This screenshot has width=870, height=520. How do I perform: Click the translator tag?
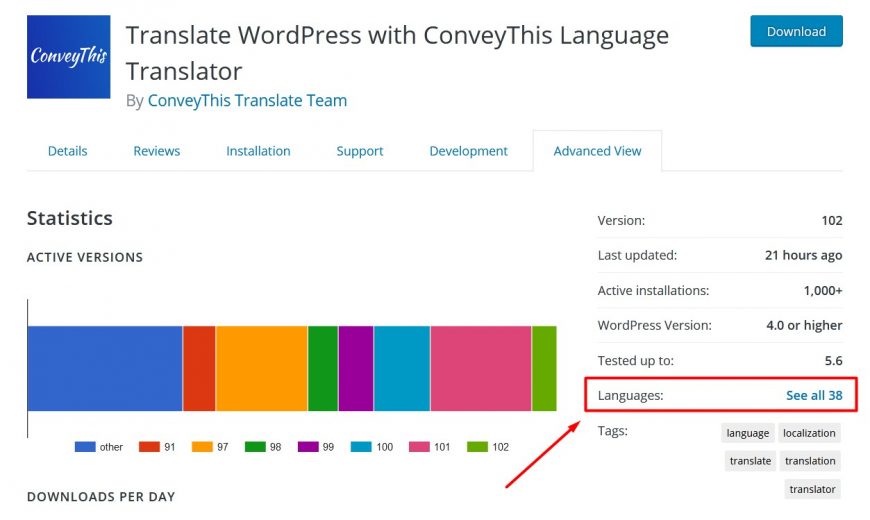(812, 489)
